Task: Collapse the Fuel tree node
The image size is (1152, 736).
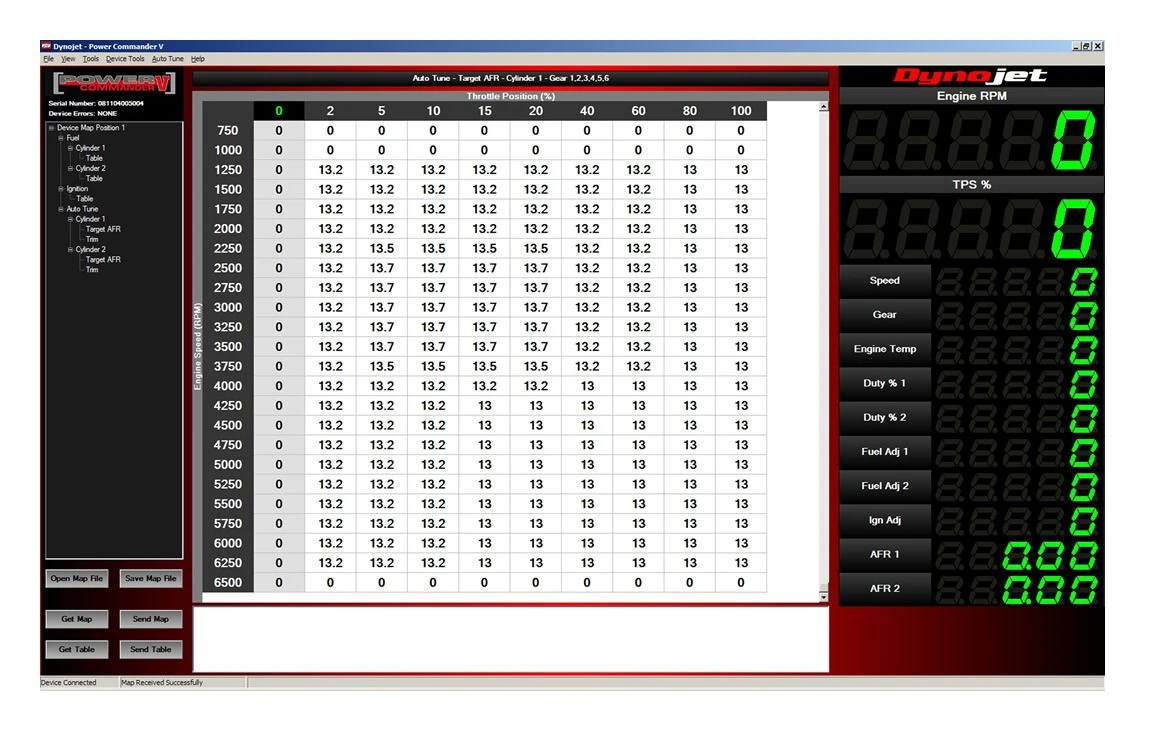Action: [61, 138]
